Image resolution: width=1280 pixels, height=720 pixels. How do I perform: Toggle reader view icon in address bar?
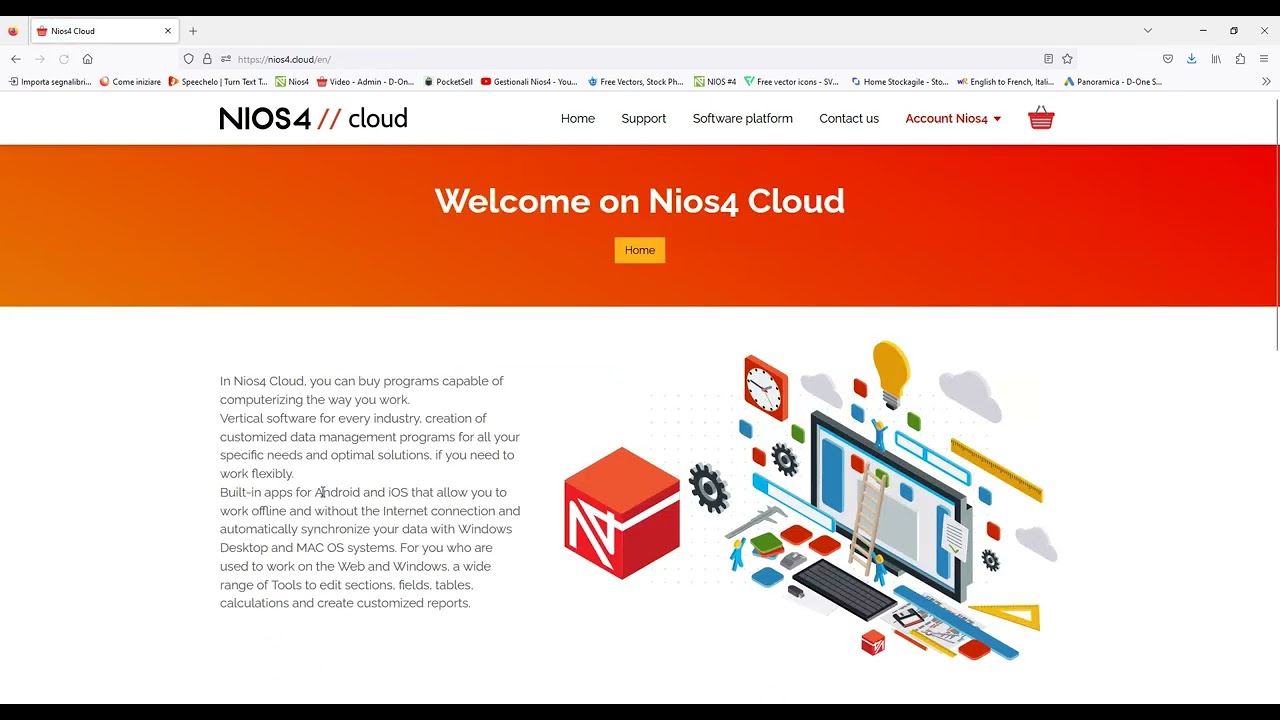pyautogui.click(x=1048, y=59)
